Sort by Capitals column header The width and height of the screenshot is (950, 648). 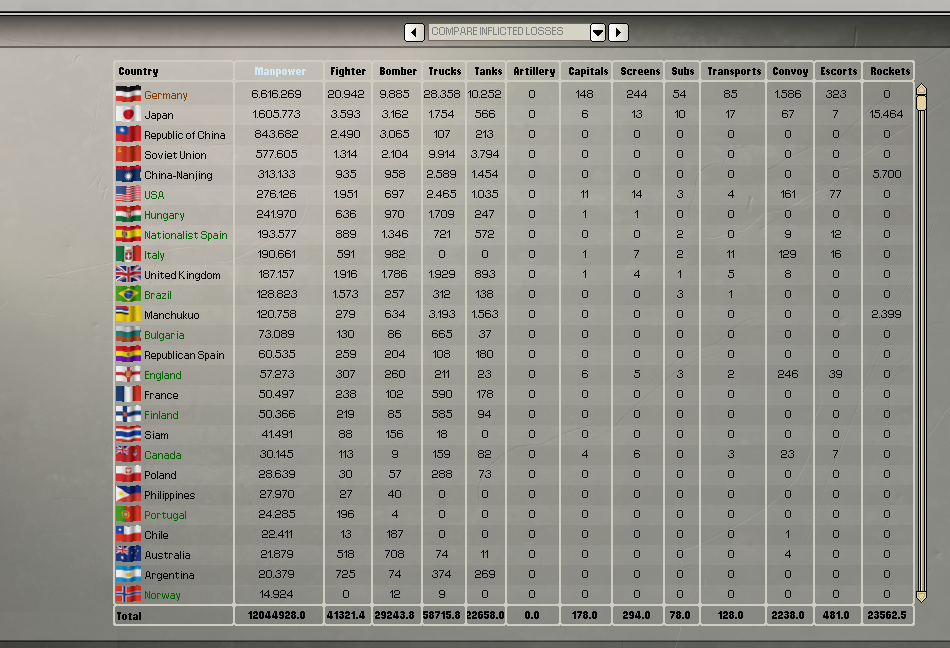[587, 71]
